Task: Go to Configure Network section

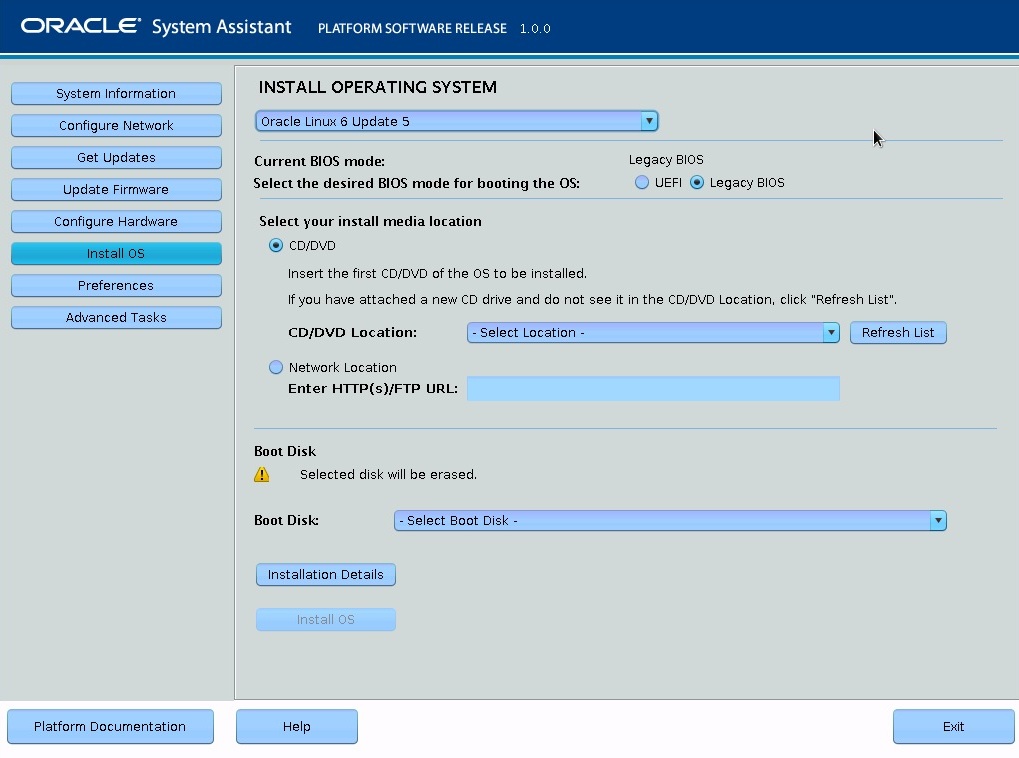Action: coord(116,126)
